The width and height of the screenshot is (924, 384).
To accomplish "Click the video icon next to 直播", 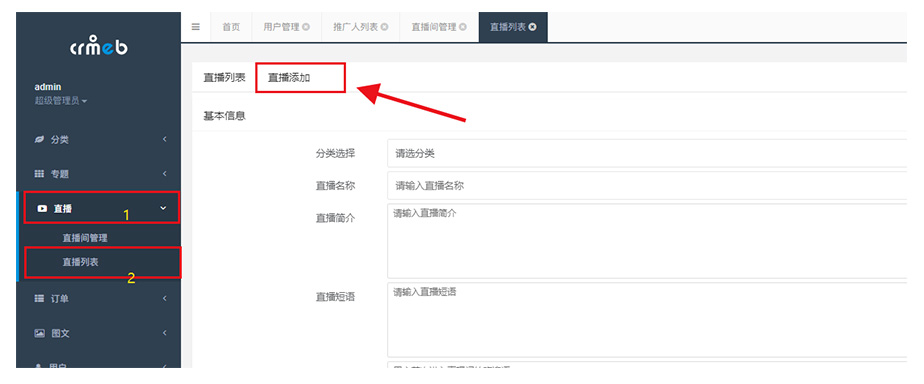I will click(x=42, y=208).
